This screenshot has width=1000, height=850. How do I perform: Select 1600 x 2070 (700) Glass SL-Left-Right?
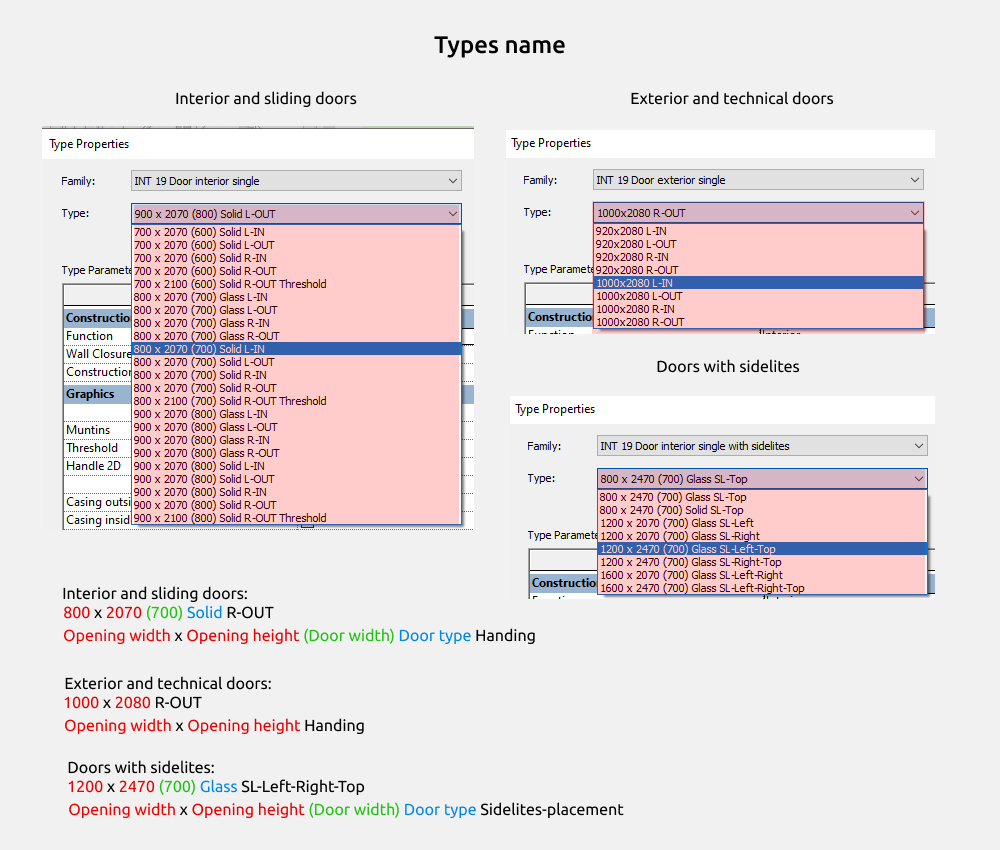[x=762, y=575]
